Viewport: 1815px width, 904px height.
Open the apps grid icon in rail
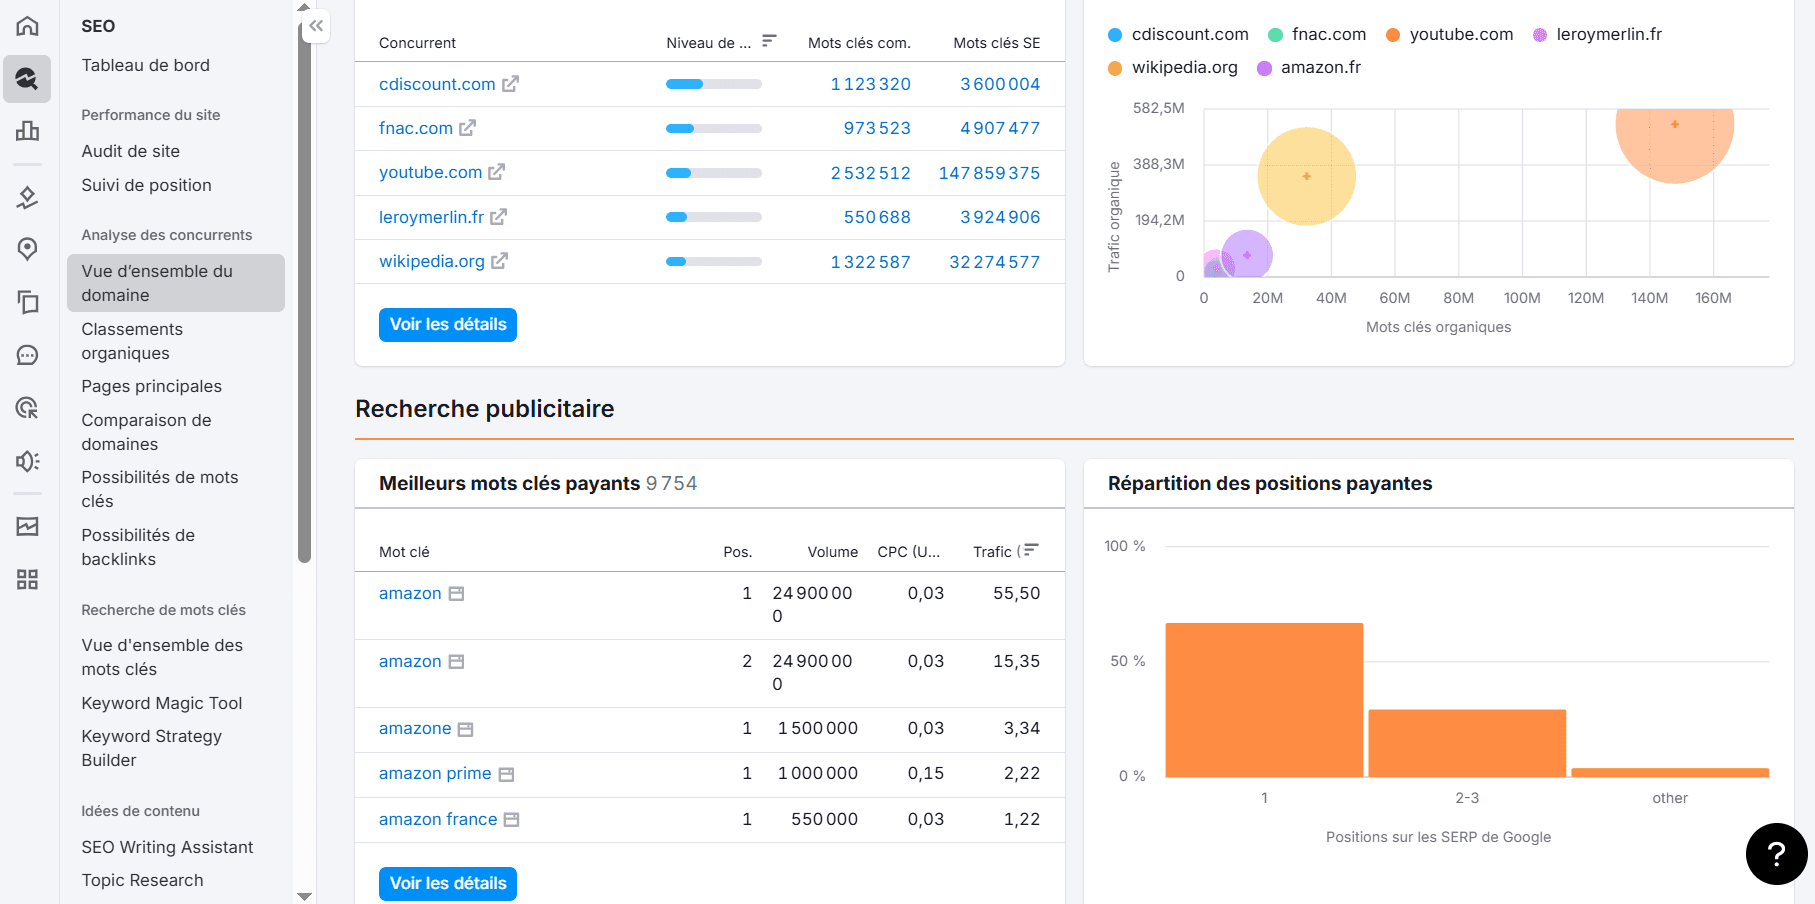coord(27,579)
